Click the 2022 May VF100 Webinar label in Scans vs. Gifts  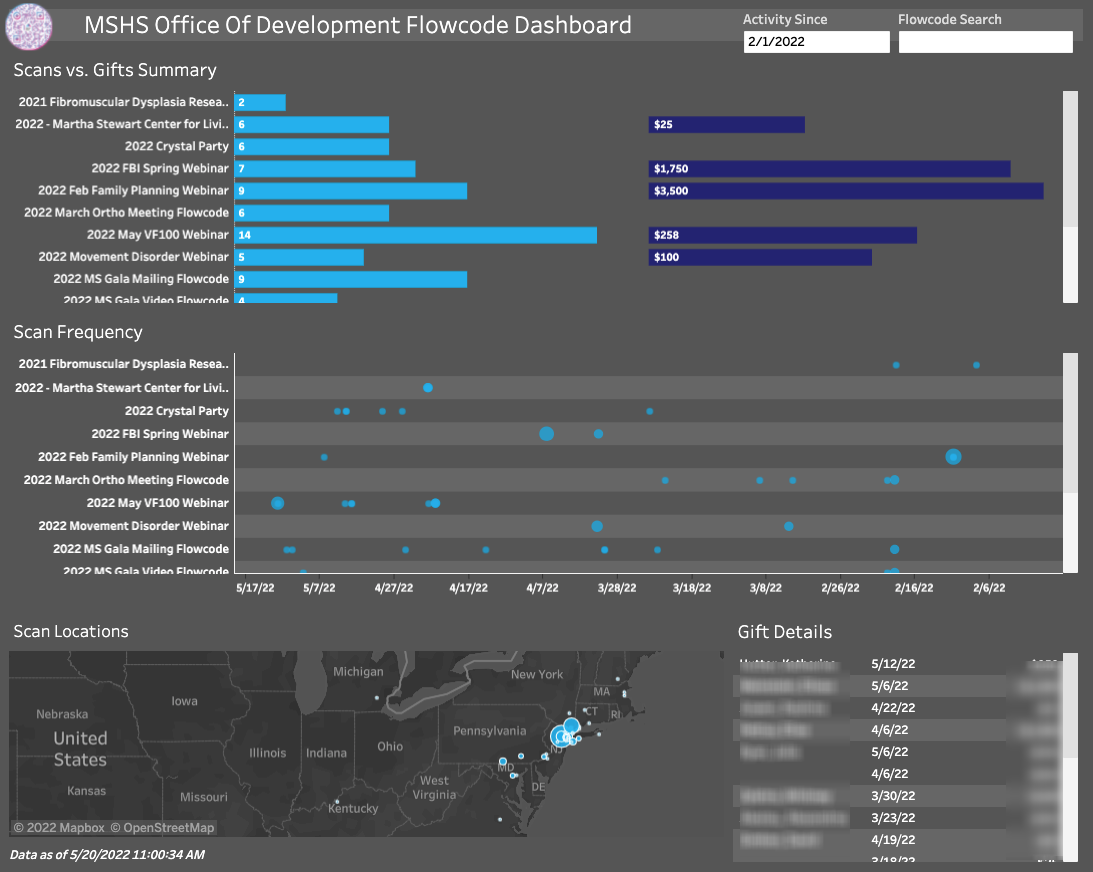158,235
